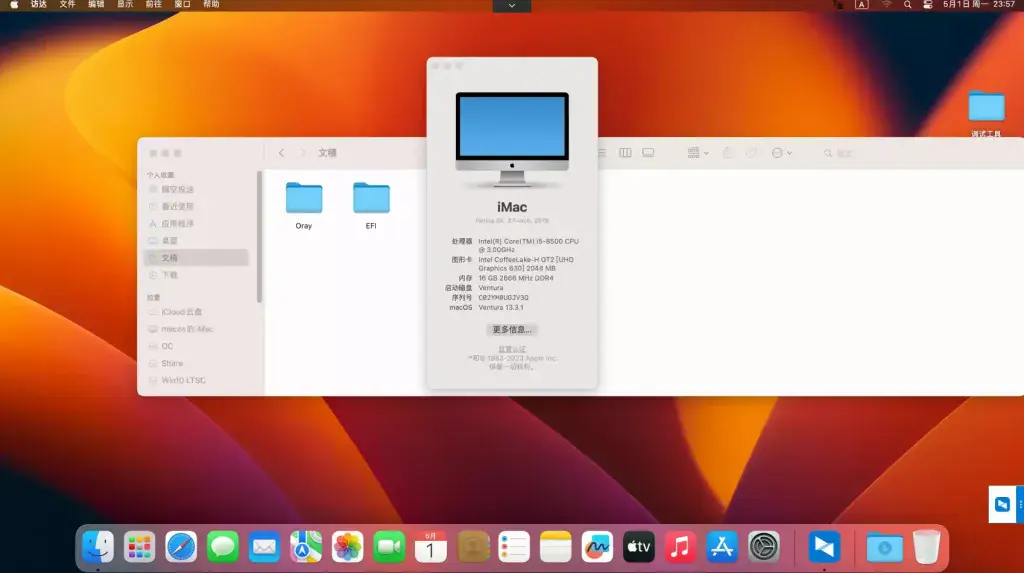1024x573 pixels.
Task: Open Notes from the Dock
Action: 556,546
